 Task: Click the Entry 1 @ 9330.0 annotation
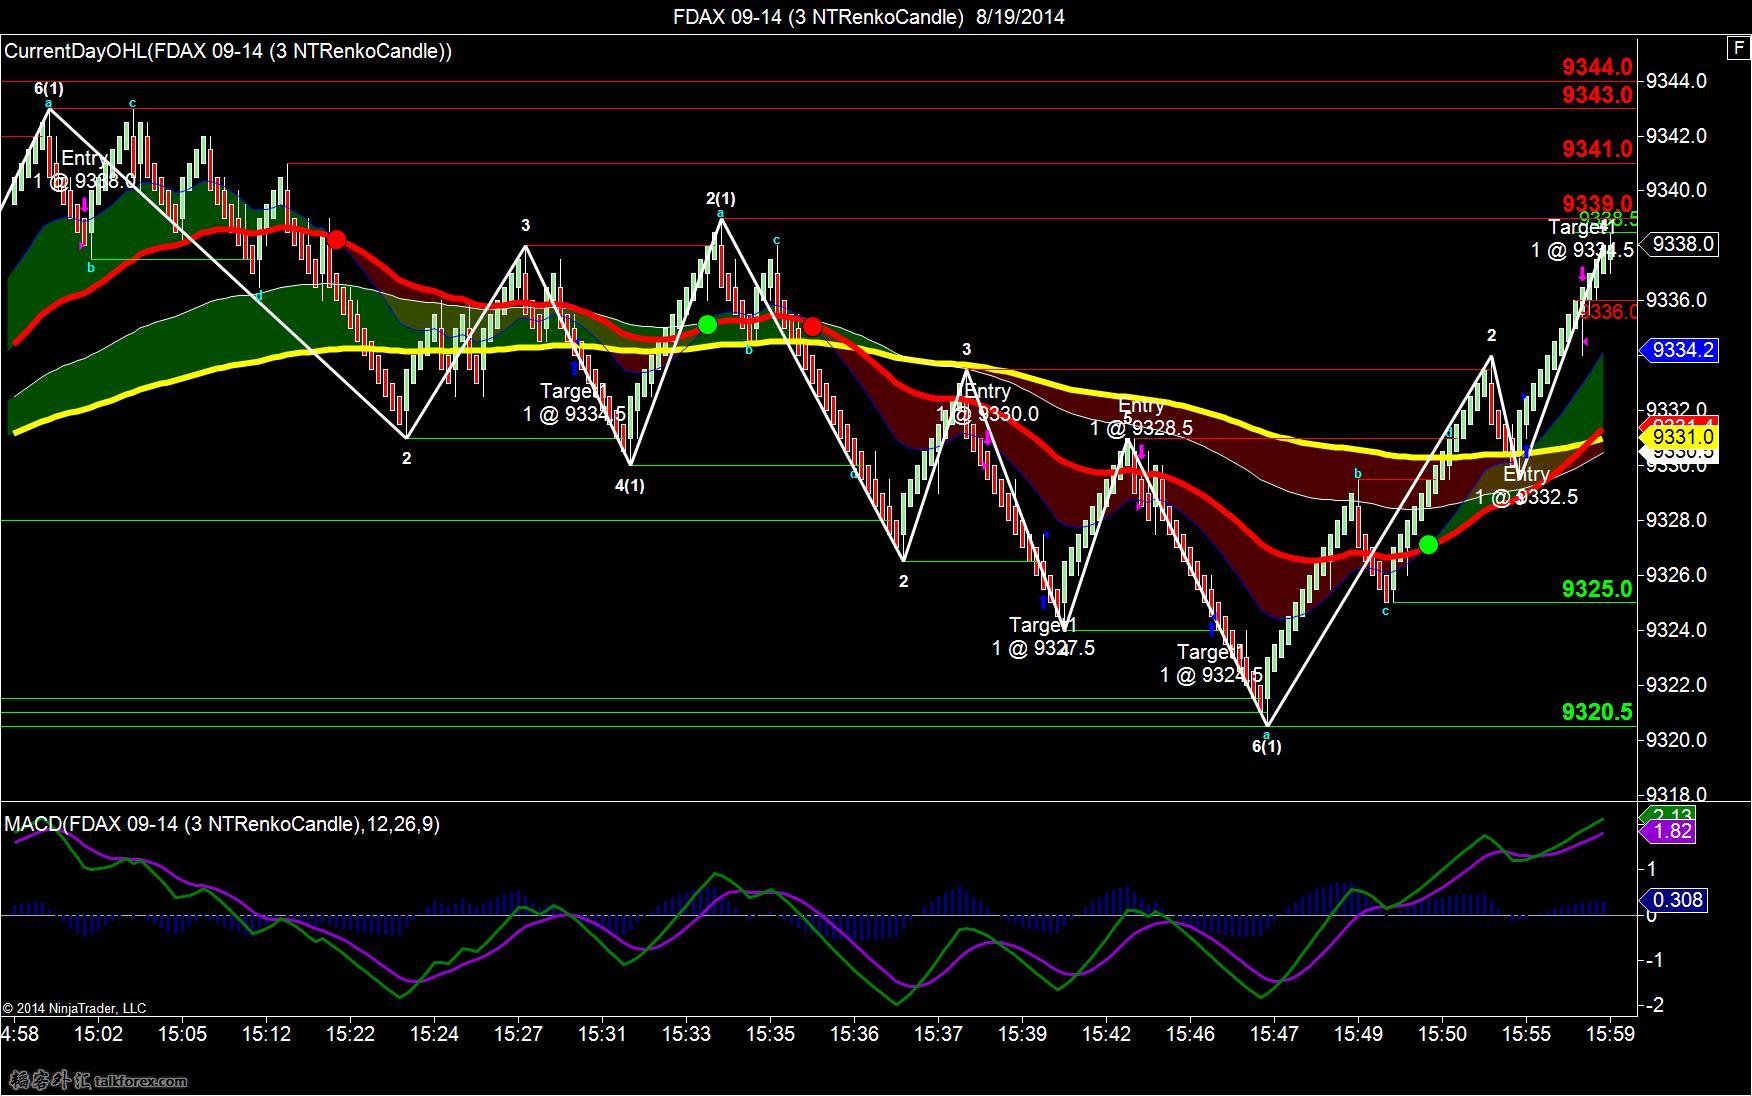coord(987,402)
